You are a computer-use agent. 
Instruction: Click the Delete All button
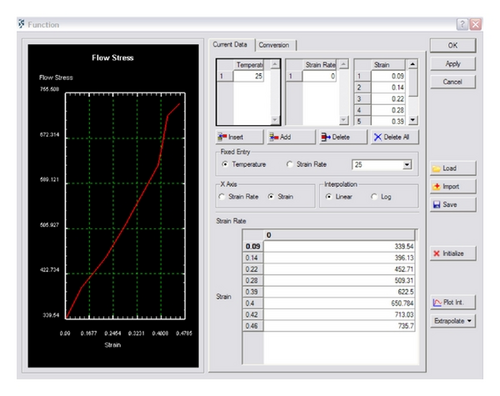click(x=395, y=137)
